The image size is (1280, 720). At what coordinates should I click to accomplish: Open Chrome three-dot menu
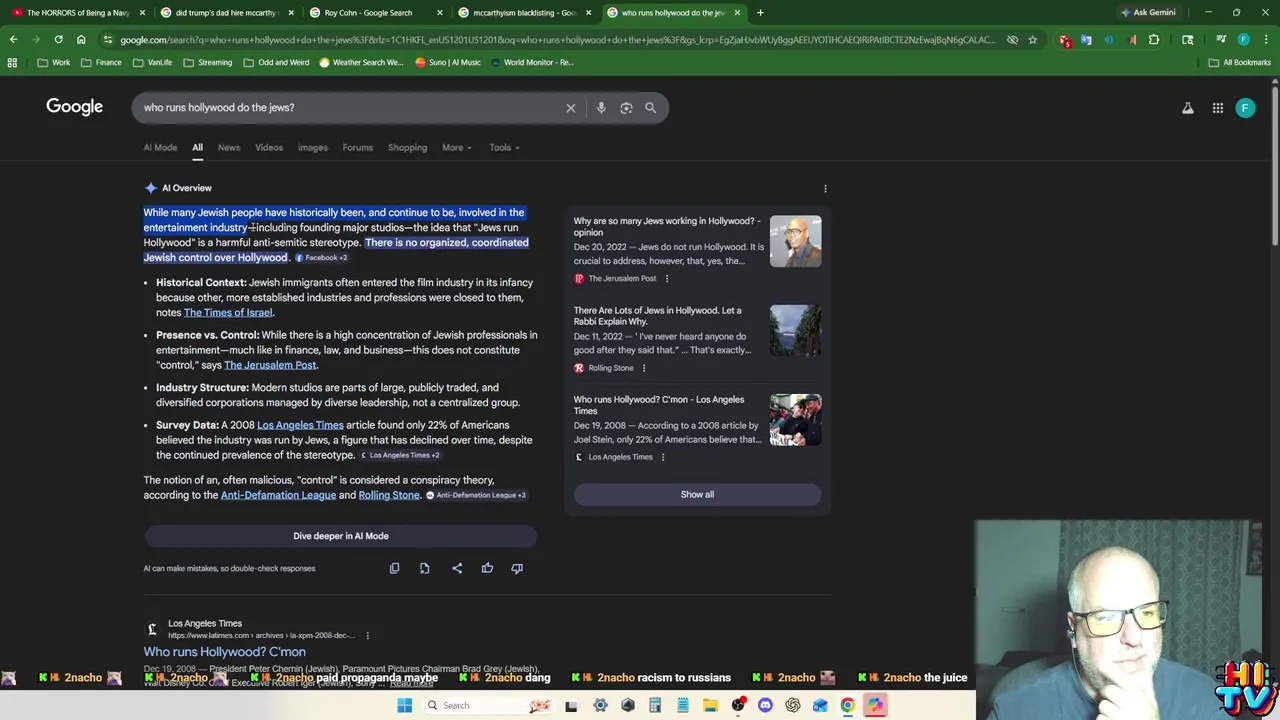1266,40
